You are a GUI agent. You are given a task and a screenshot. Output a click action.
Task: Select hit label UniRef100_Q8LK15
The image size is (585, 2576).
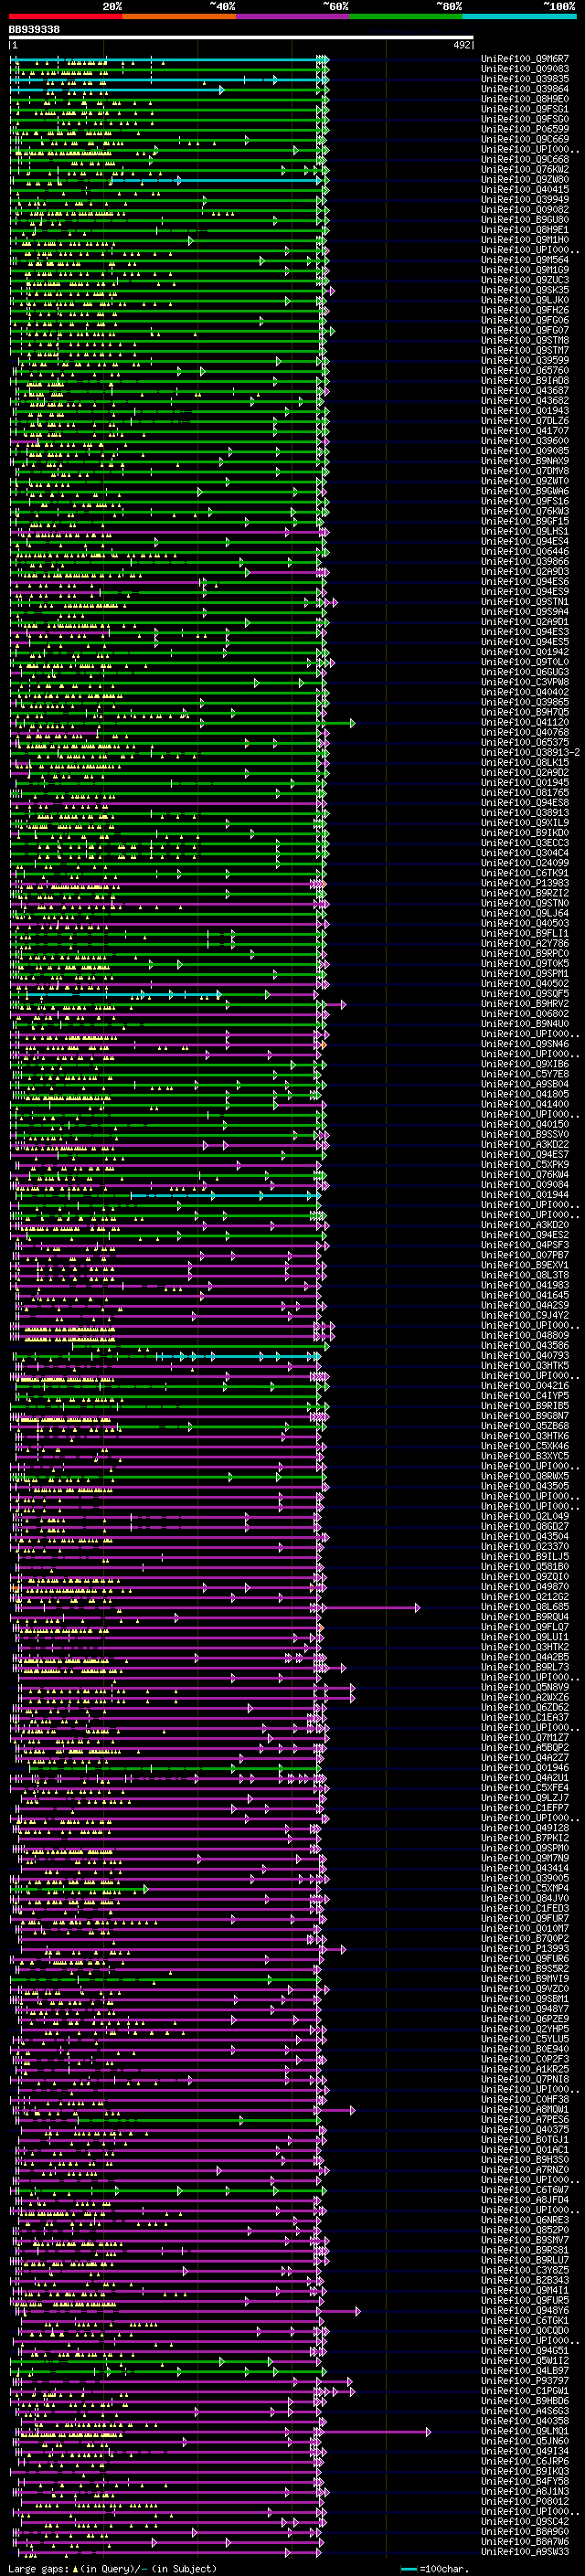point(524,762)
